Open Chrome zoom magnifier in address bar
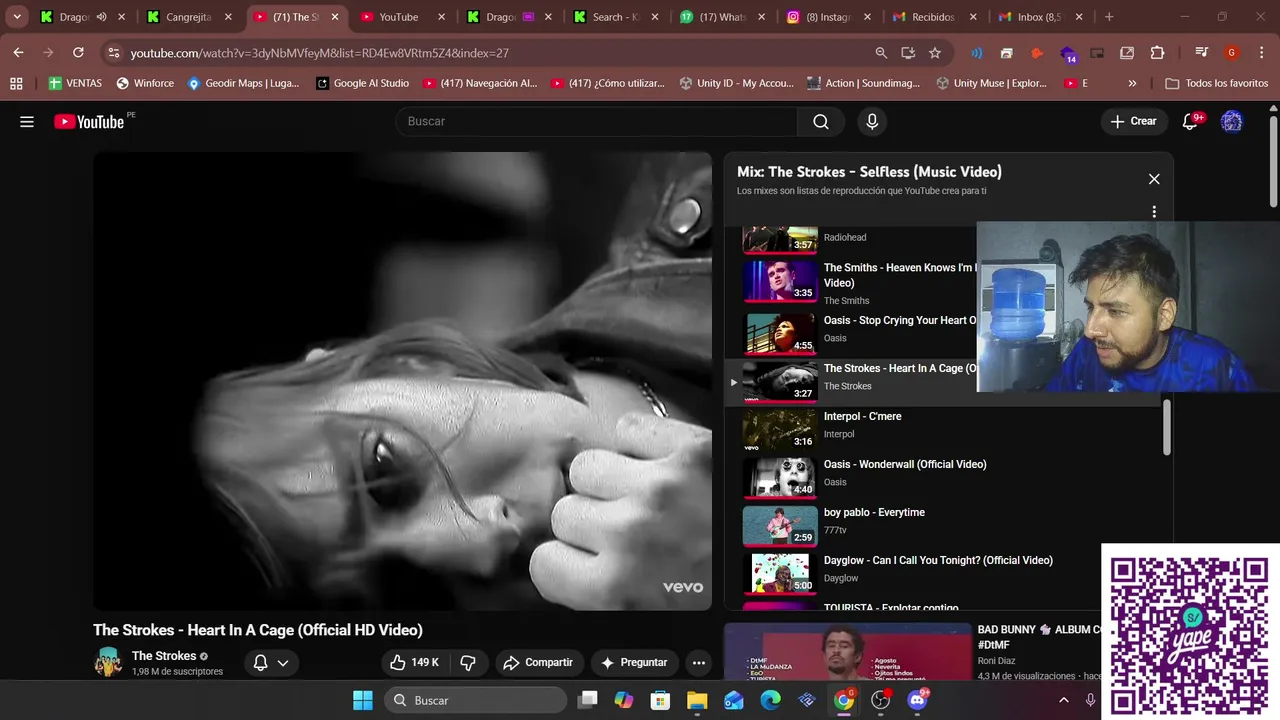Image resolution: width=1280 pixels, height=720 pixels. click(881, 53)
